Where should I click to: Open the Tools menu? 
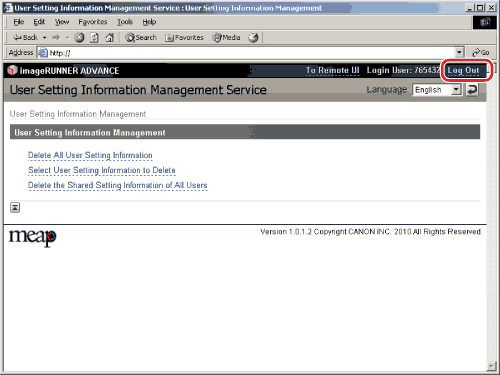[x=125, y=22]
